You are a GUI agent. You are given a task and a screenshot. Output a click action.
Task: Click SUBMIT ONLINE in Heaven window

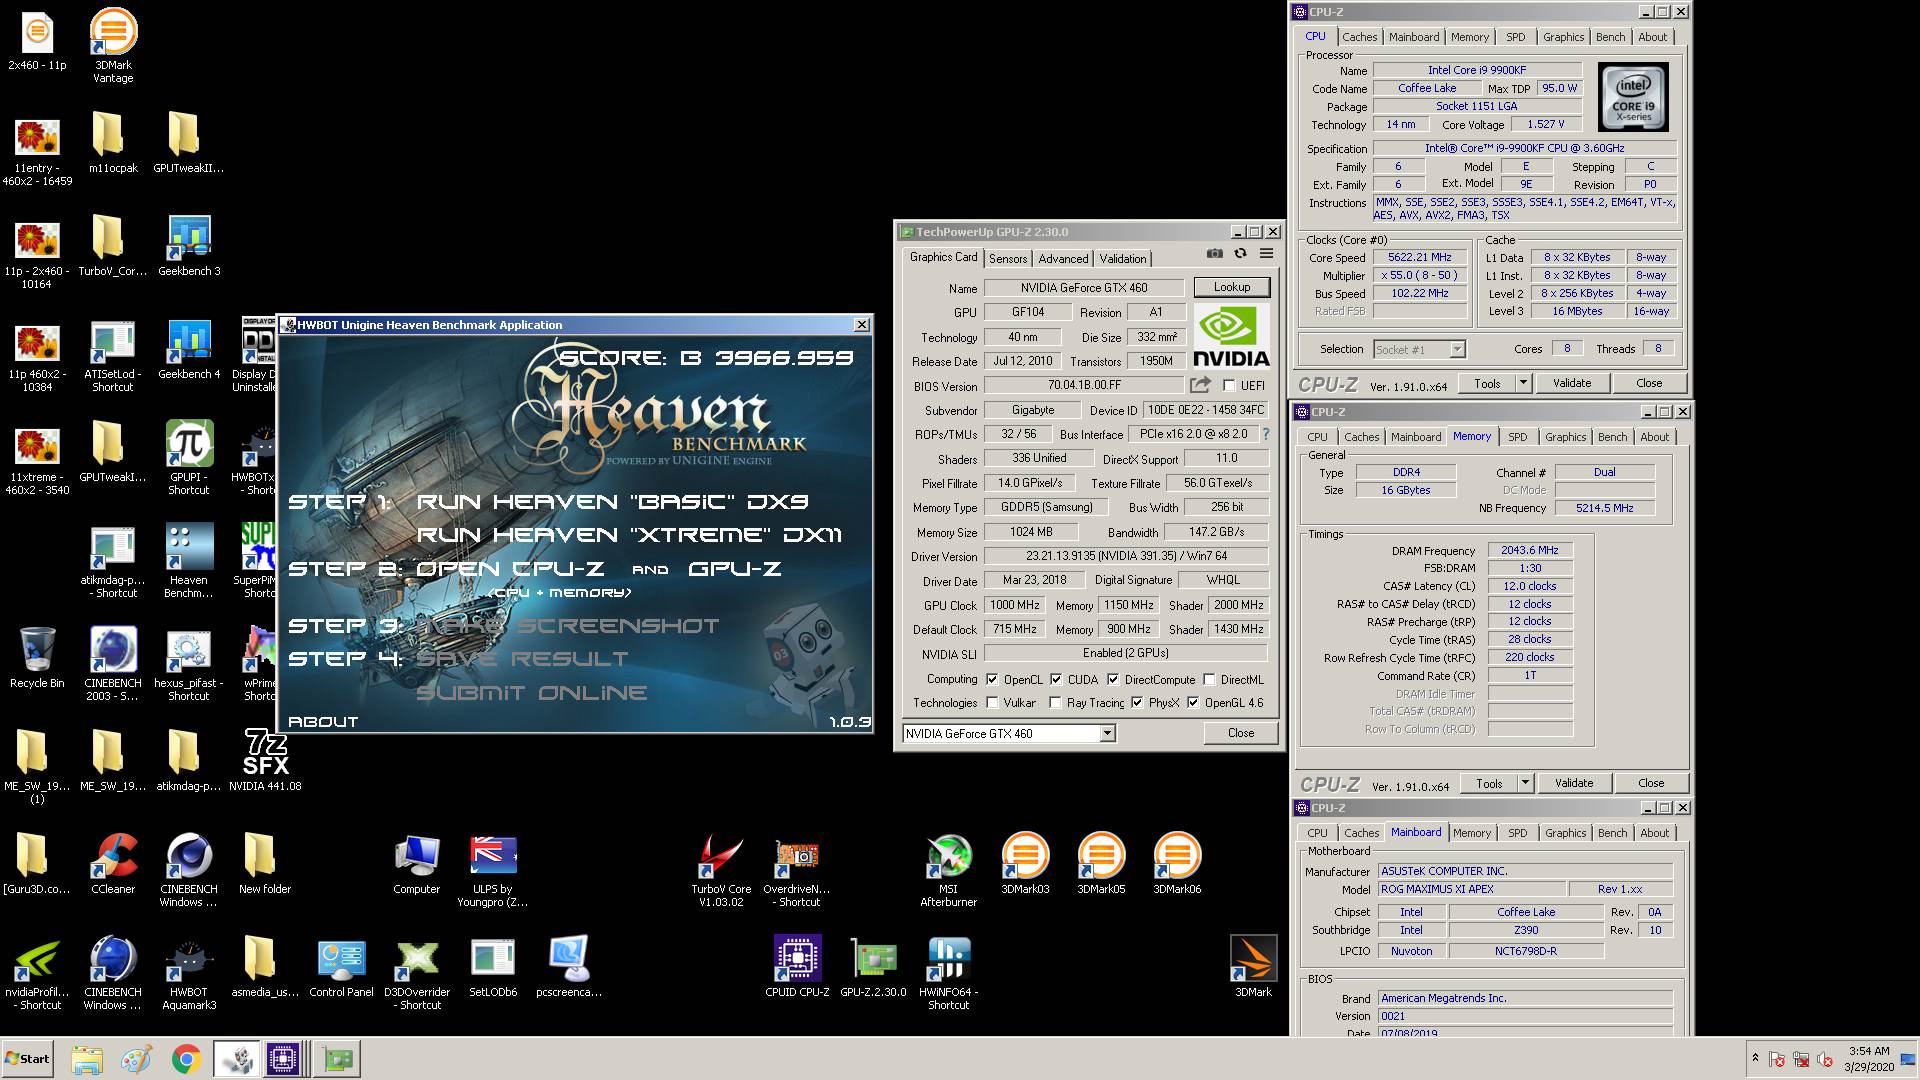(x=531, y=693)
